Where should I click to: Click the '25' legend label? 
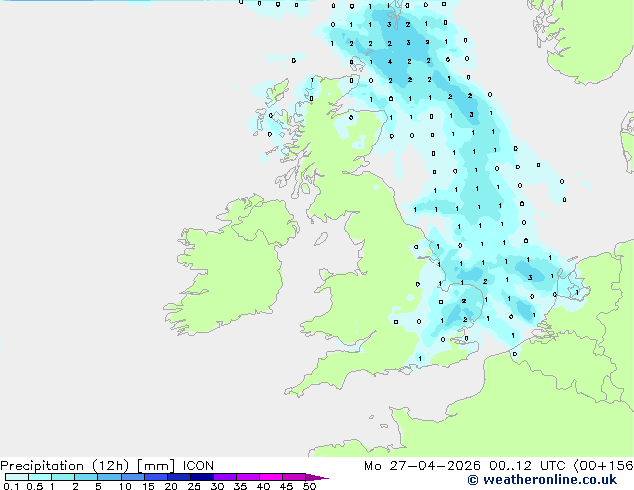(194, 486)
